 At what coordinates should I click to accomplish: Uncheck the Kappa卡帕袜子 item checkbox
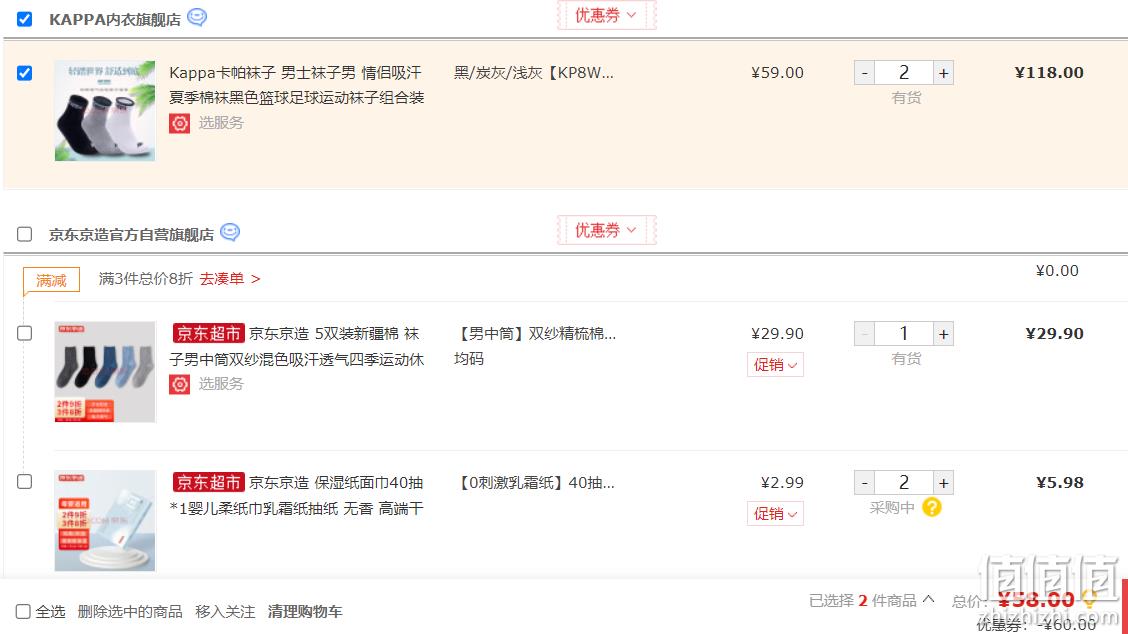point(24,73)
